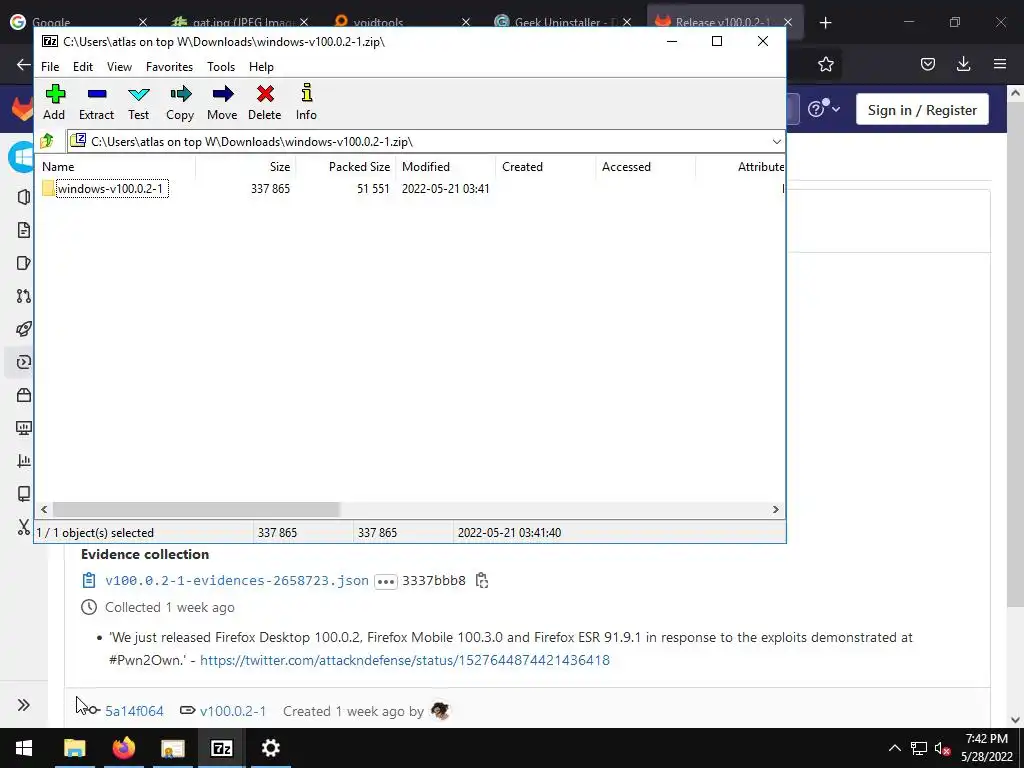This screenshot has height=768, width=1024.
Task: Click the horizontal scrollbar thumb in 7-Zip
Action: 196,509
